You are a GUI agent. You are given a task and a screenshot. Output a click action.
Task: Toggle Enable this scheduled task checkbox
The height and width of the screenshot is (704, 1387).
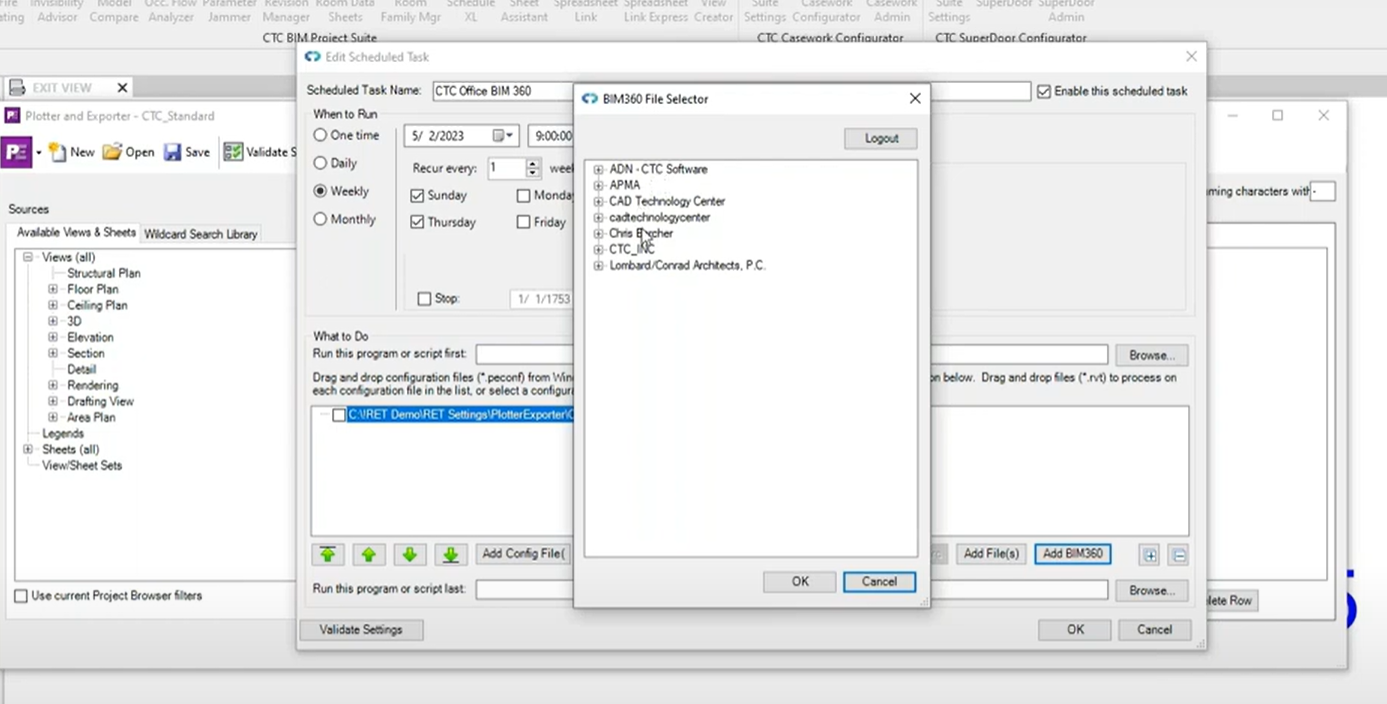(x=1044, y=91)
